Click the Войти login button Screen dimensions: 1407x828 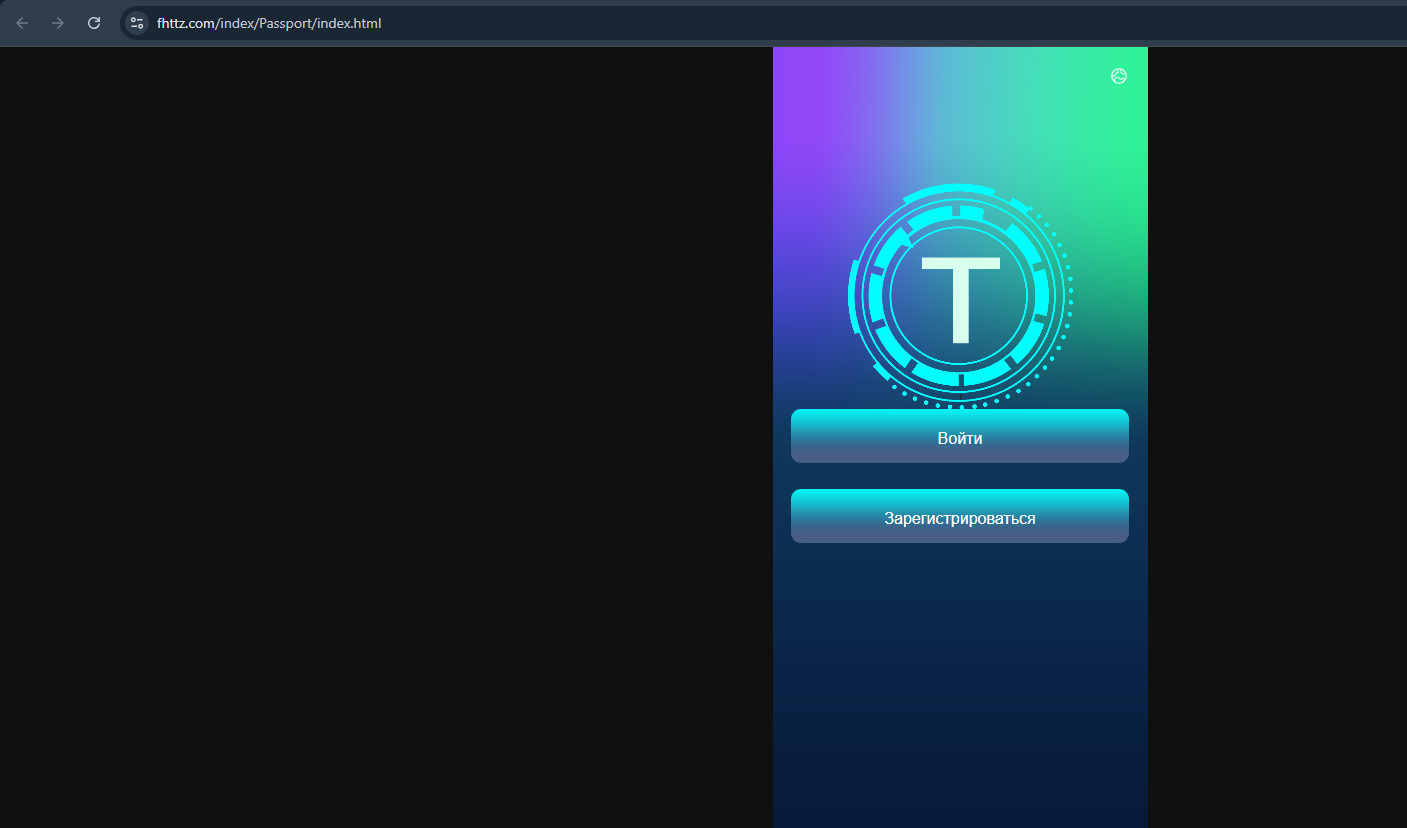coord(959,436)
